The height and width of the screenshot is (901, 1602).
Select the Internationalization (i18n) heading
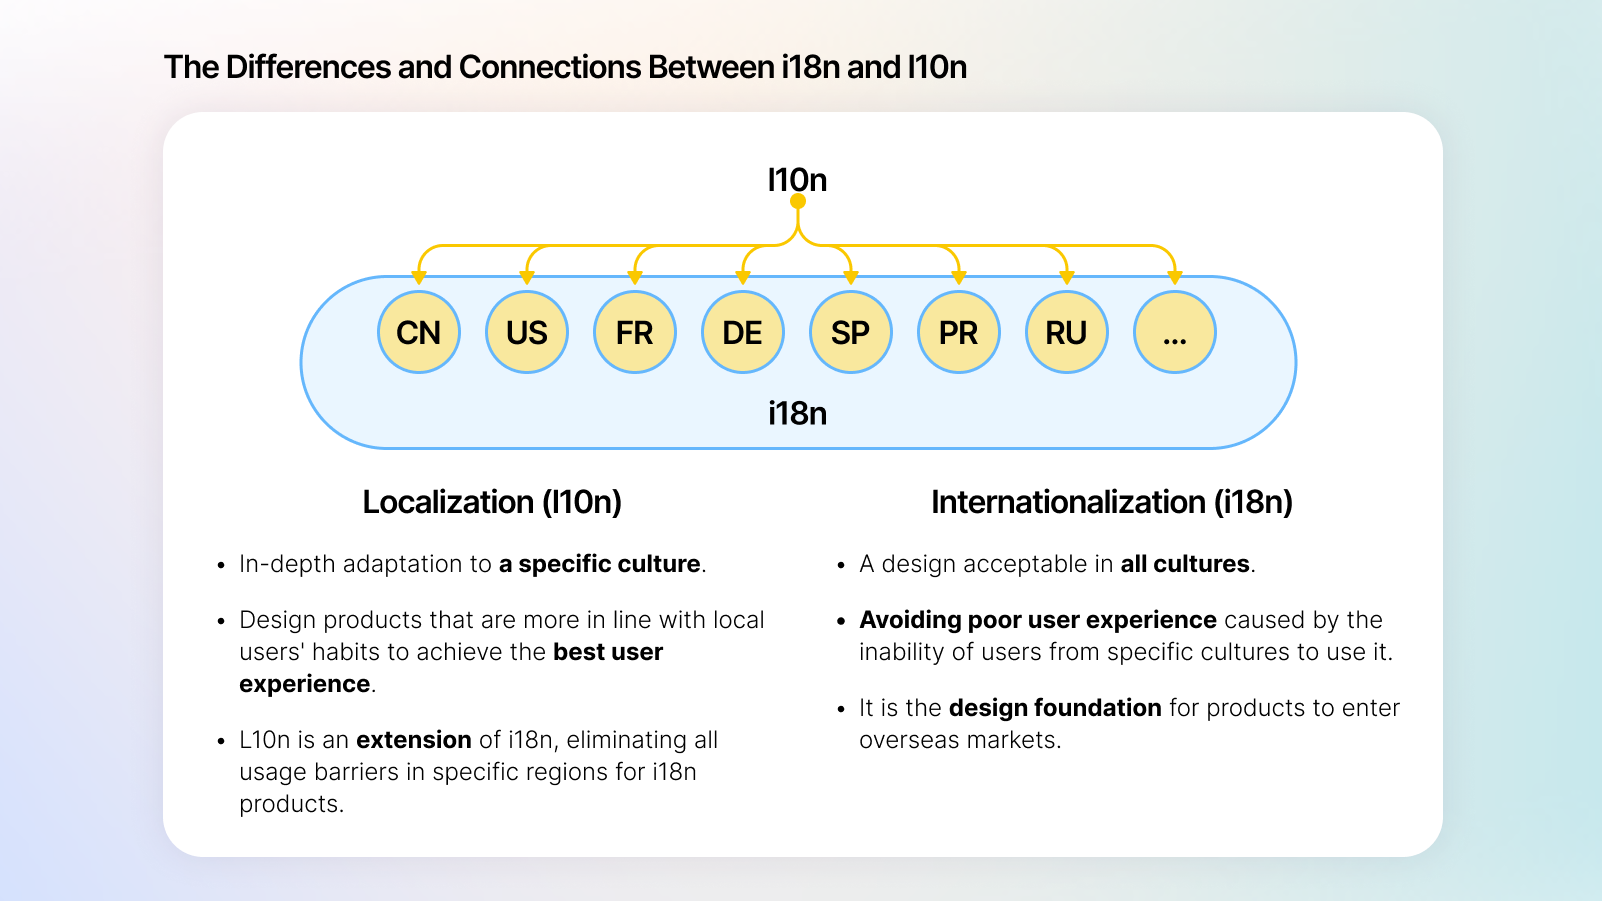[x=1111, y=502]
